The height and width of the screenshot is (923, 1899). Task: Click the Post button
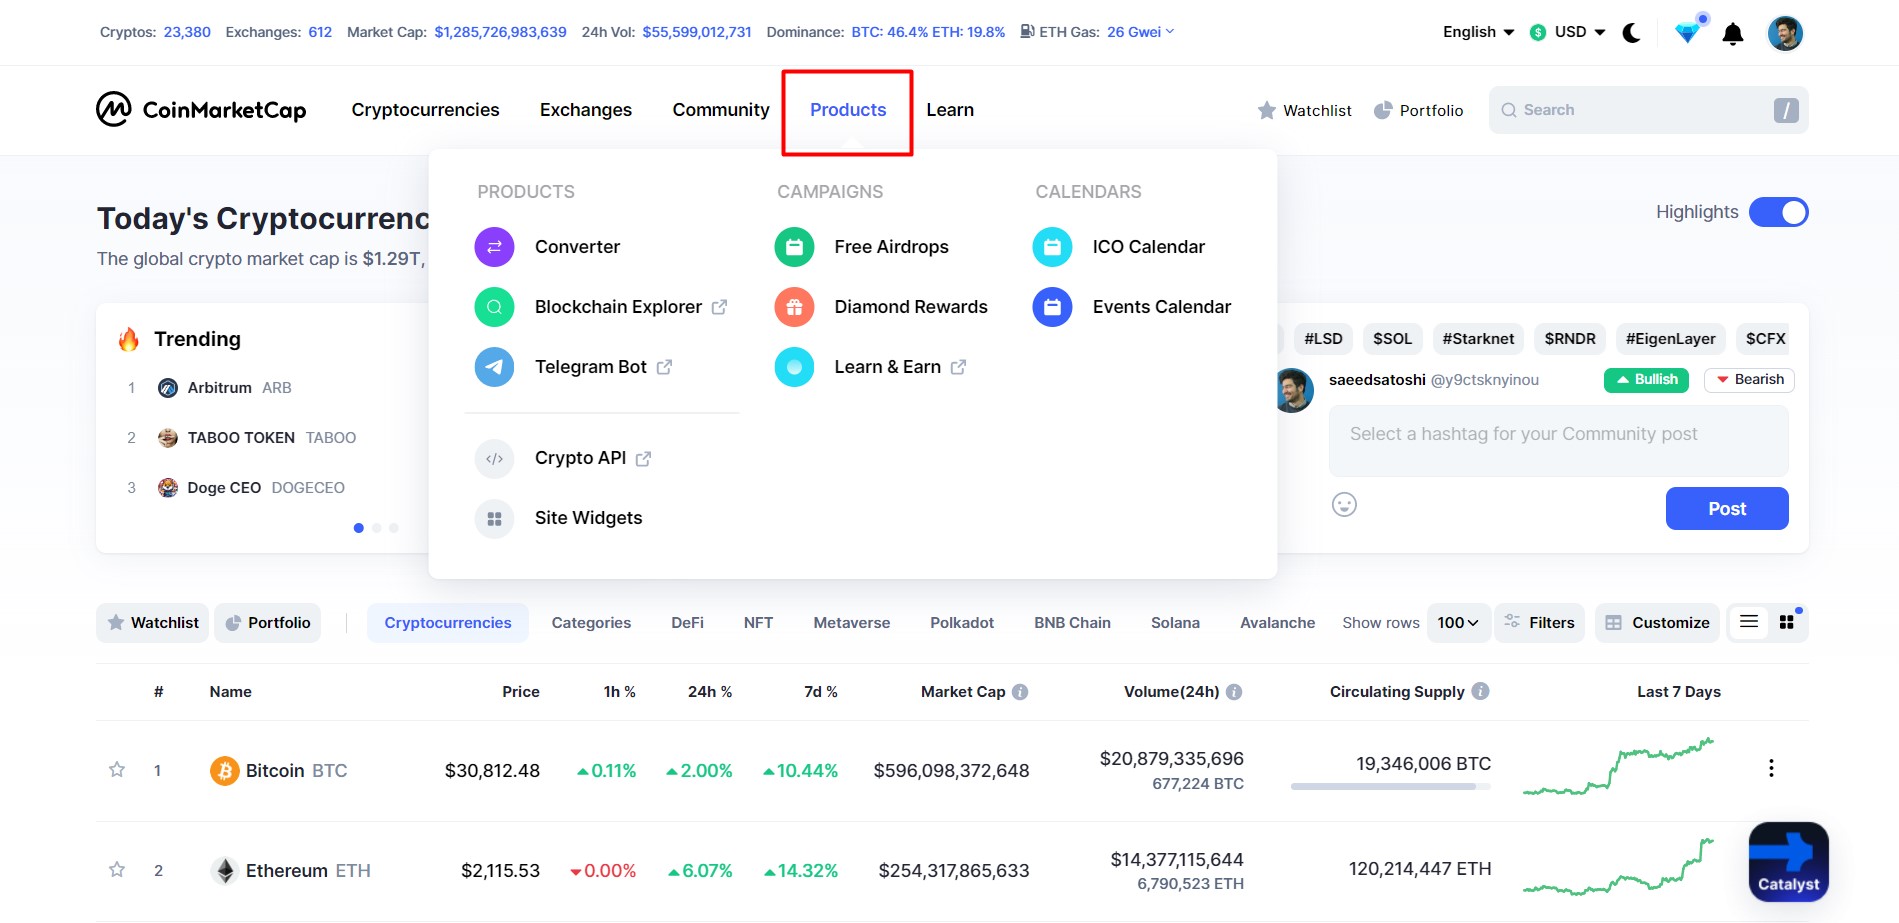tap(1727, 509)
